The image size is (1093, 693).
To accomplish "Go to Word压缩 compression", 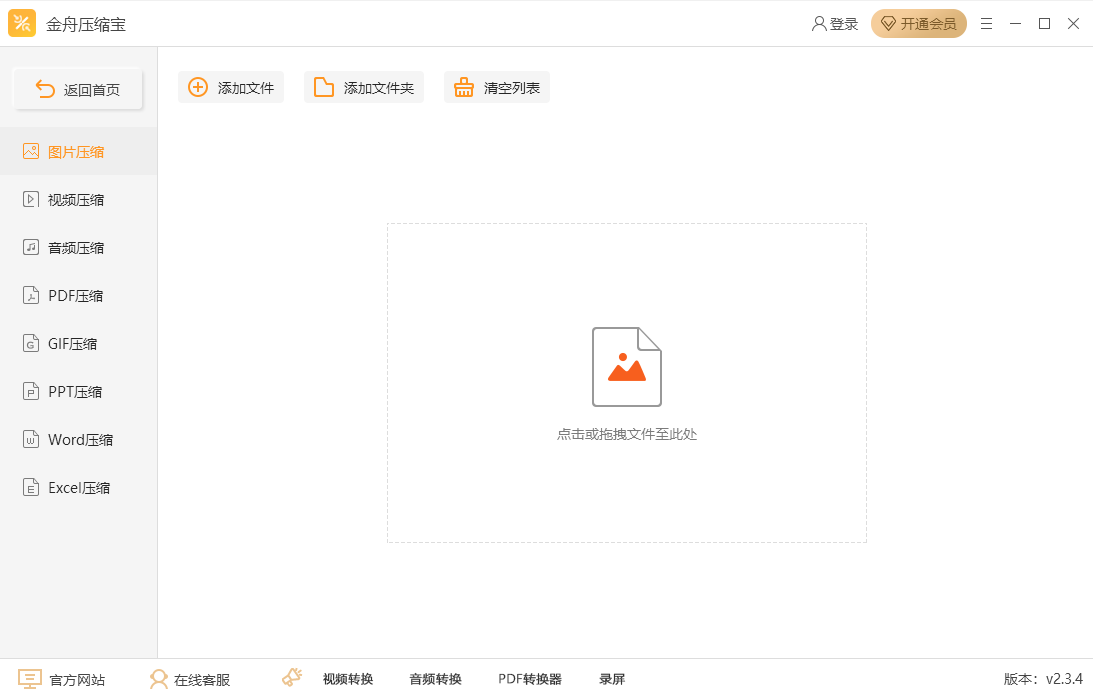I will (80, 440).
